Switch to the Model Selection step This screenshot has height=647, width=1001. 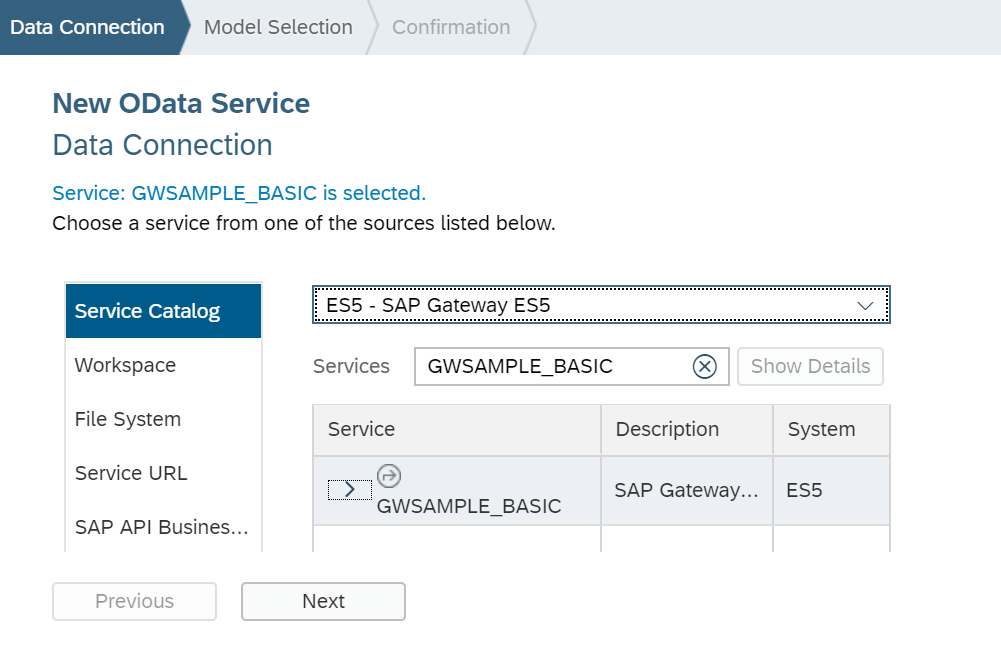[x=278, y=27]
